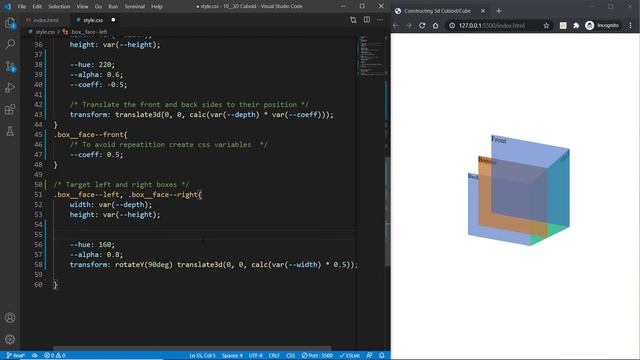Image resolution: width=640 pixels, height=360 pixels.
Task: Open Run and Debug view
Action: pos(10,88)
